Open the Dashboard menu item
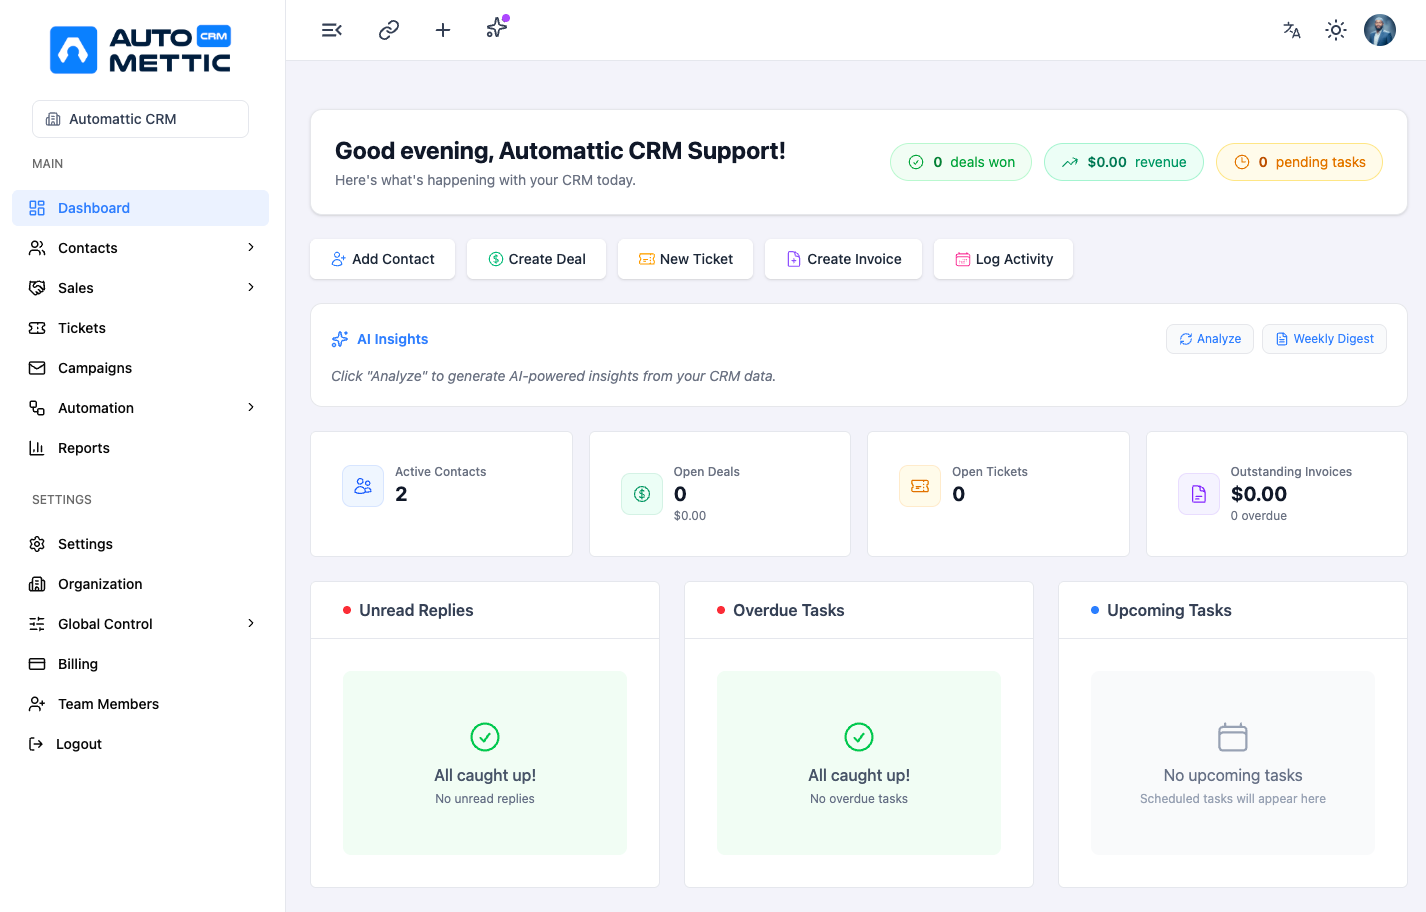The width and height of the screenshot is (1426, 912). pyautogui.click(x=94, y=207)
